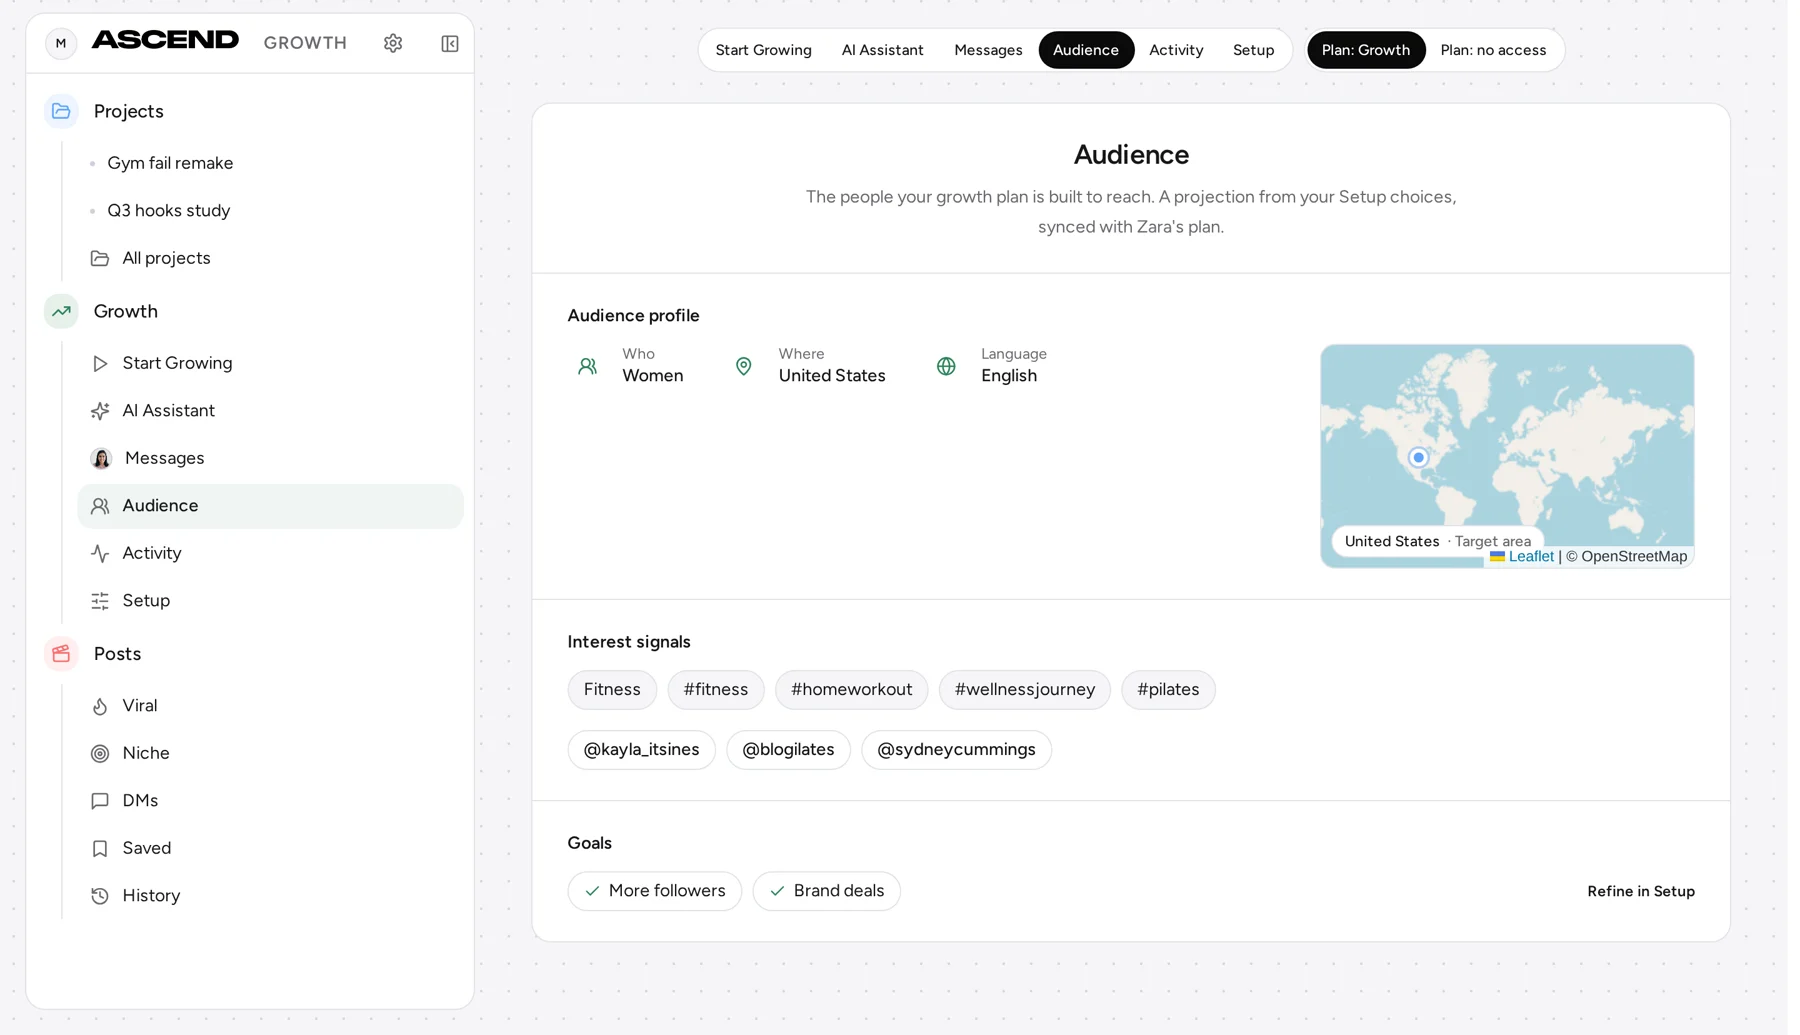The image size is (1800, 1035).
Task: Toggle the Brand deals goal chip
Action: coord(827,891)
